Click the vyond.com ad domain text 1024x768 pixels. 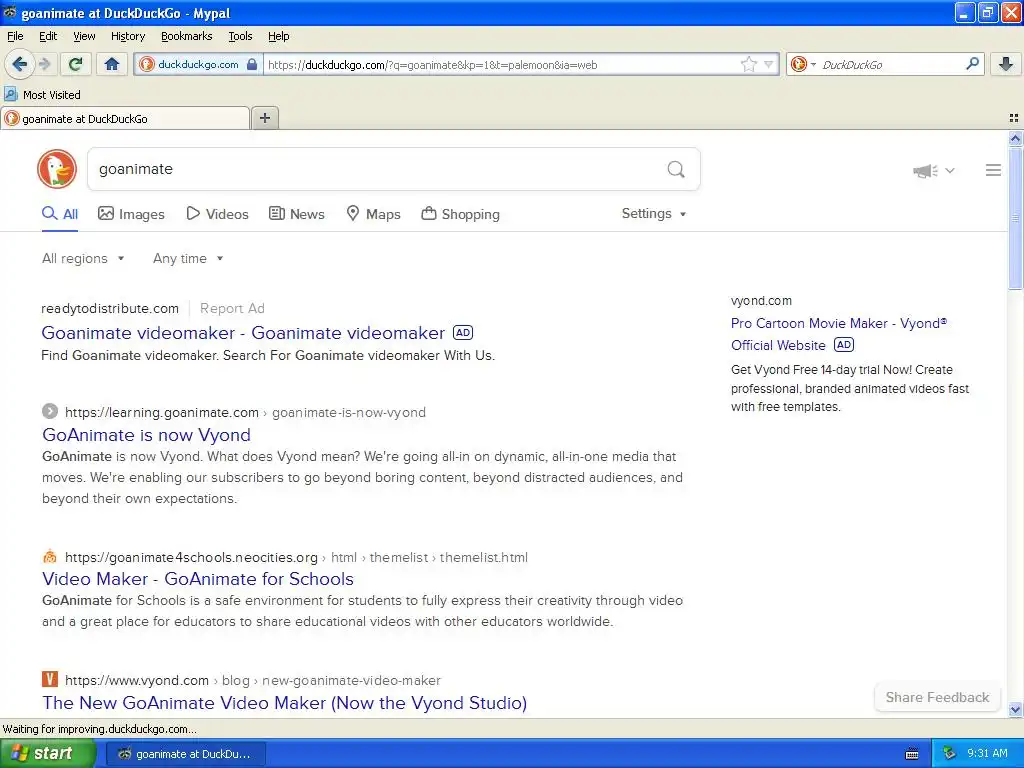(761, 301)
